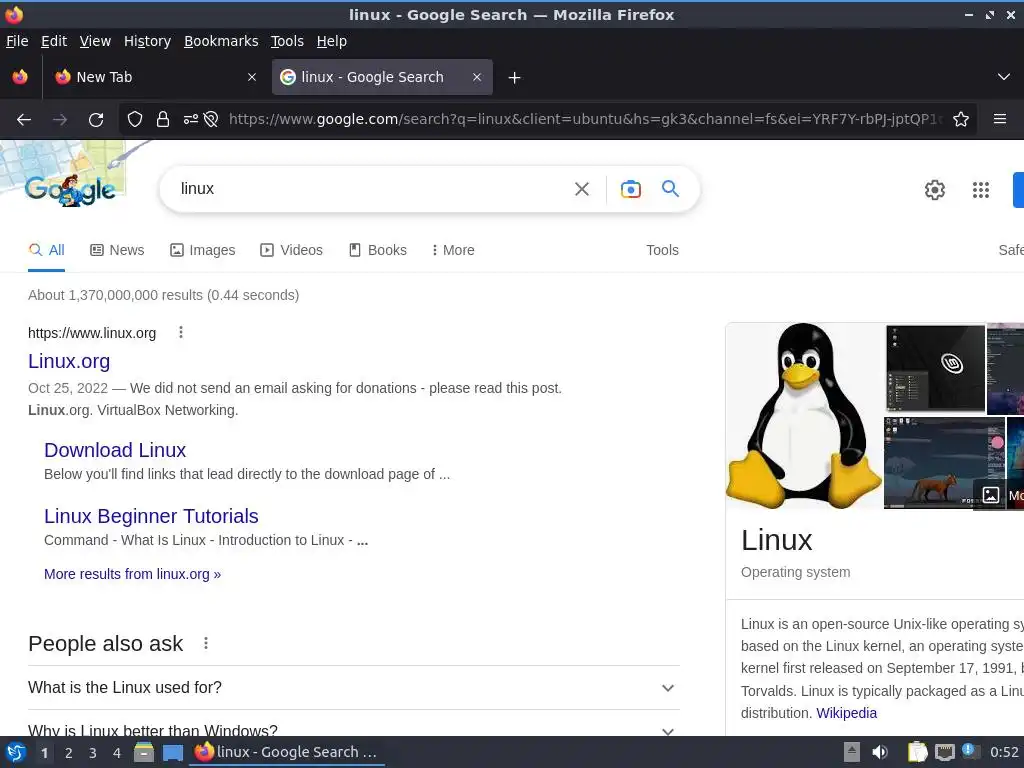Screen dimensions: 1024x768
Task: Open the Help menu
Action: (x=332, y=41)
